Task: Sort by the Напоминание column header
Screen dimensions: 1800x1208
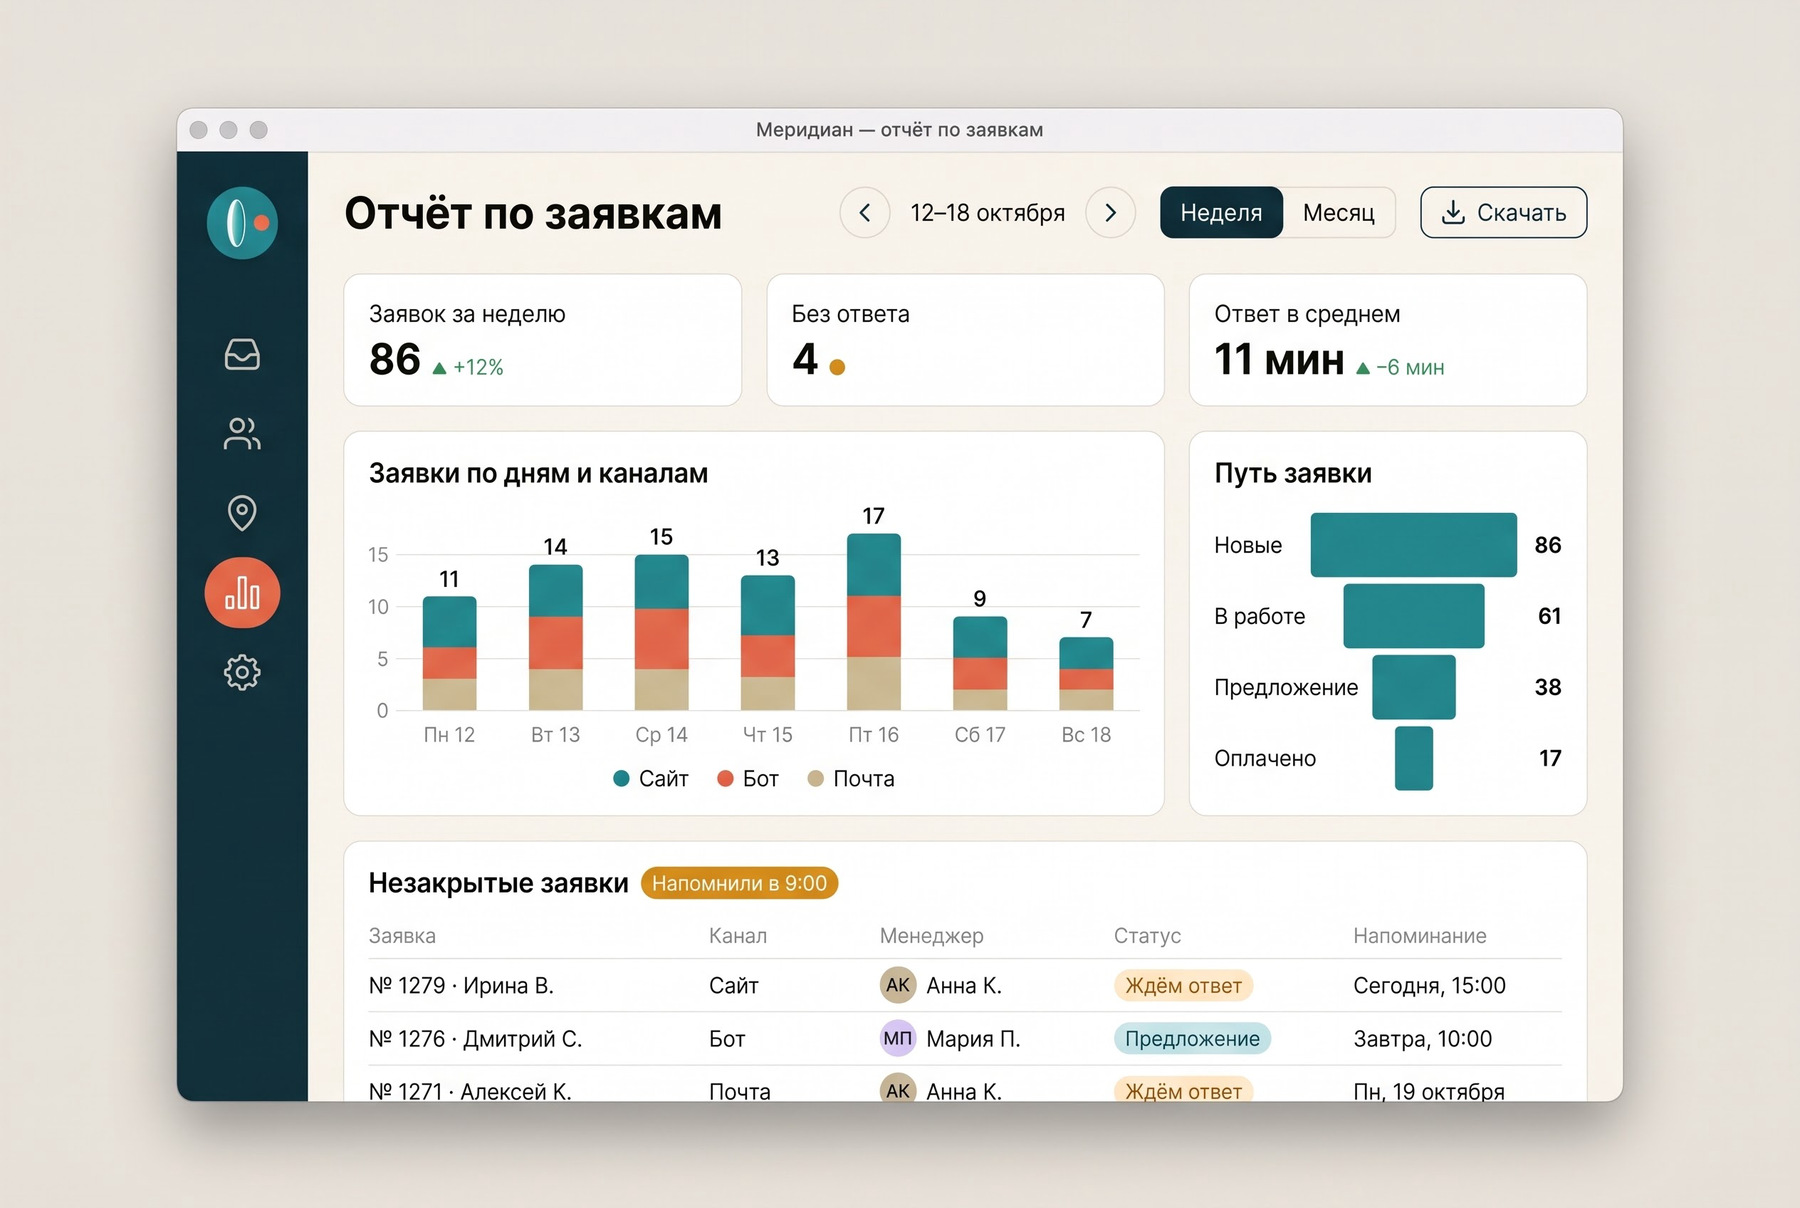Action: click(1419, 936)
